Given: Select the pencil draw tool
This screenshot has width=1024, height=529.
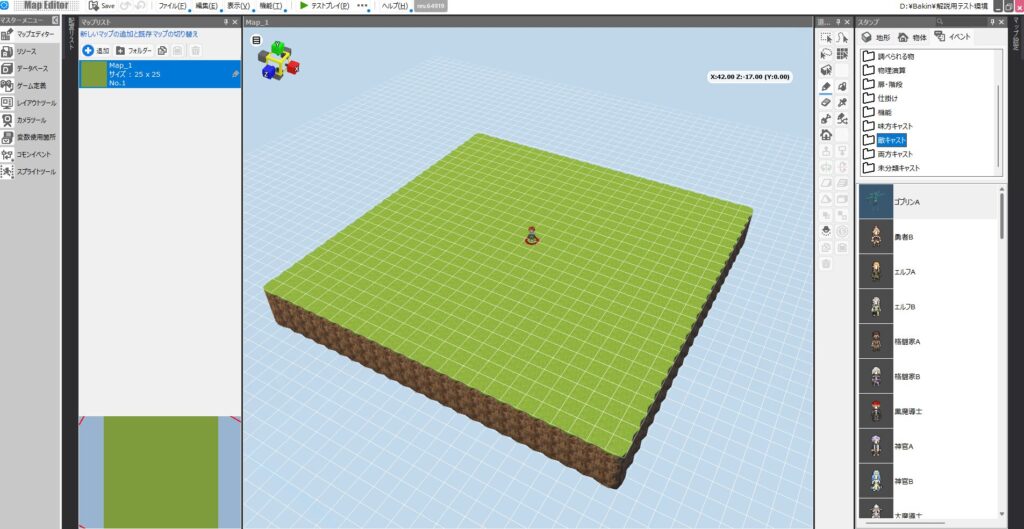Looking at the screenshot, I should pyautogui.click(x=826, y=87).
